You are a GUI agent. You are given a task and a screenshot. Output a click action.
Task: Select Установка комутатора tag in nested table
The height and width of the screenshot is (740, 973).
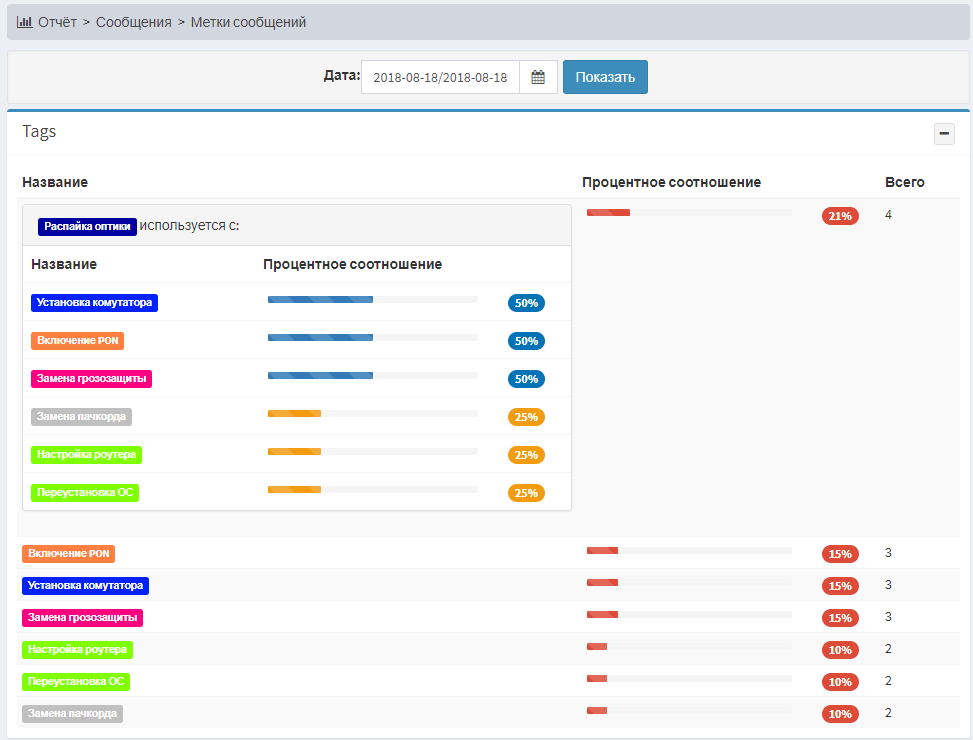(x=94, y=303)
